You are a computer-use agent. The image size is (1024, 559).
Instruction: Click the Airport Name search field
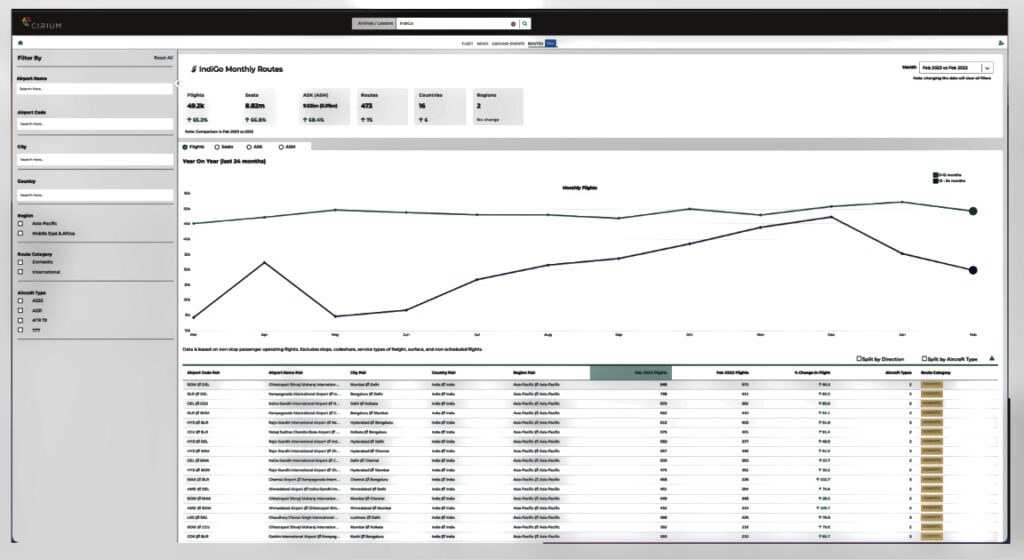[x=93, y=89]
